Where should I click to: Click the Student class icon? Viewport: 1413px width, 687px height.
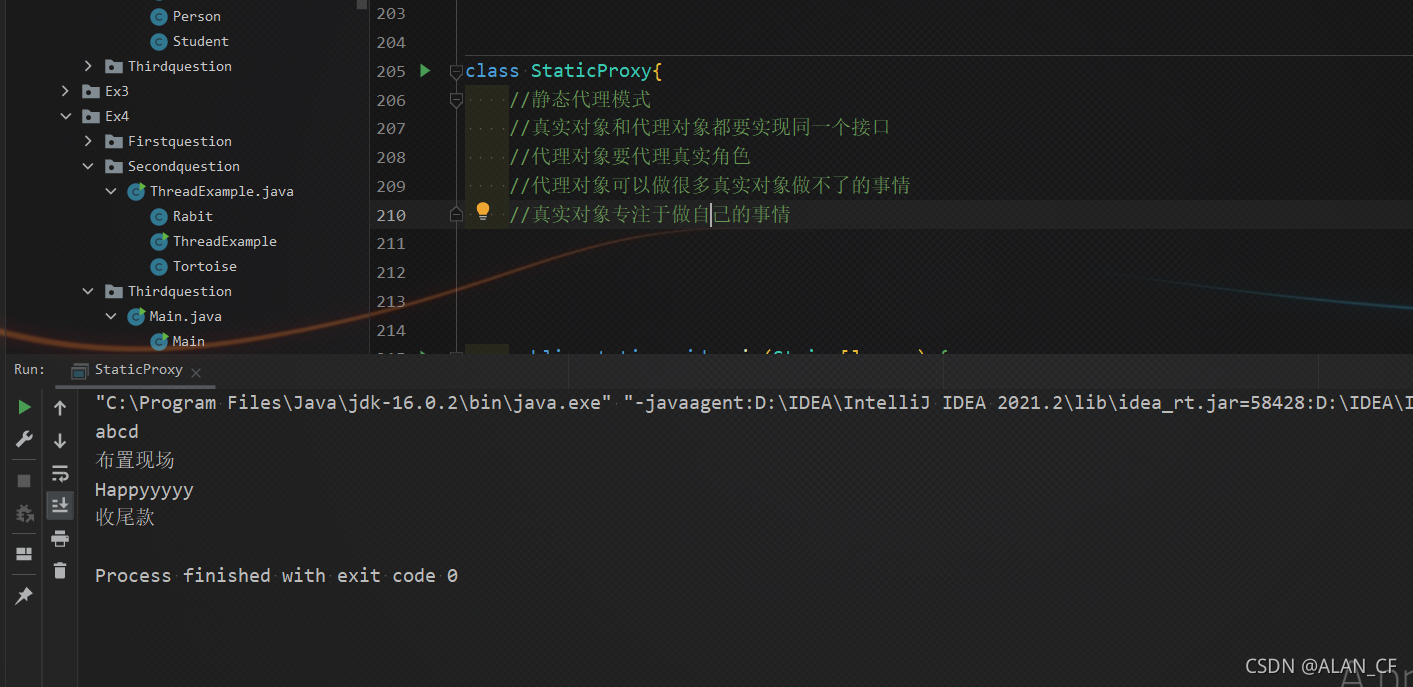pyautogui.click(x=158, y=41)
